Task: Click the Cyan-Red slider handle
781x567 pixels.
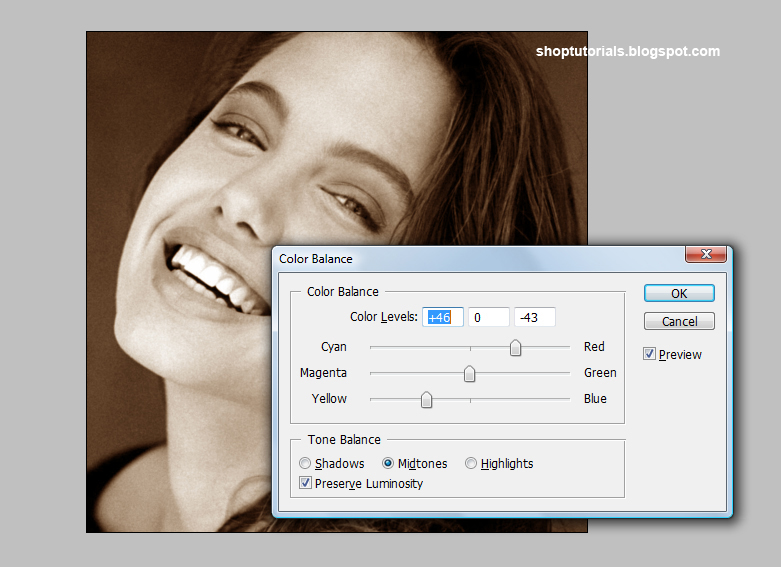Action: pos(516,348)
